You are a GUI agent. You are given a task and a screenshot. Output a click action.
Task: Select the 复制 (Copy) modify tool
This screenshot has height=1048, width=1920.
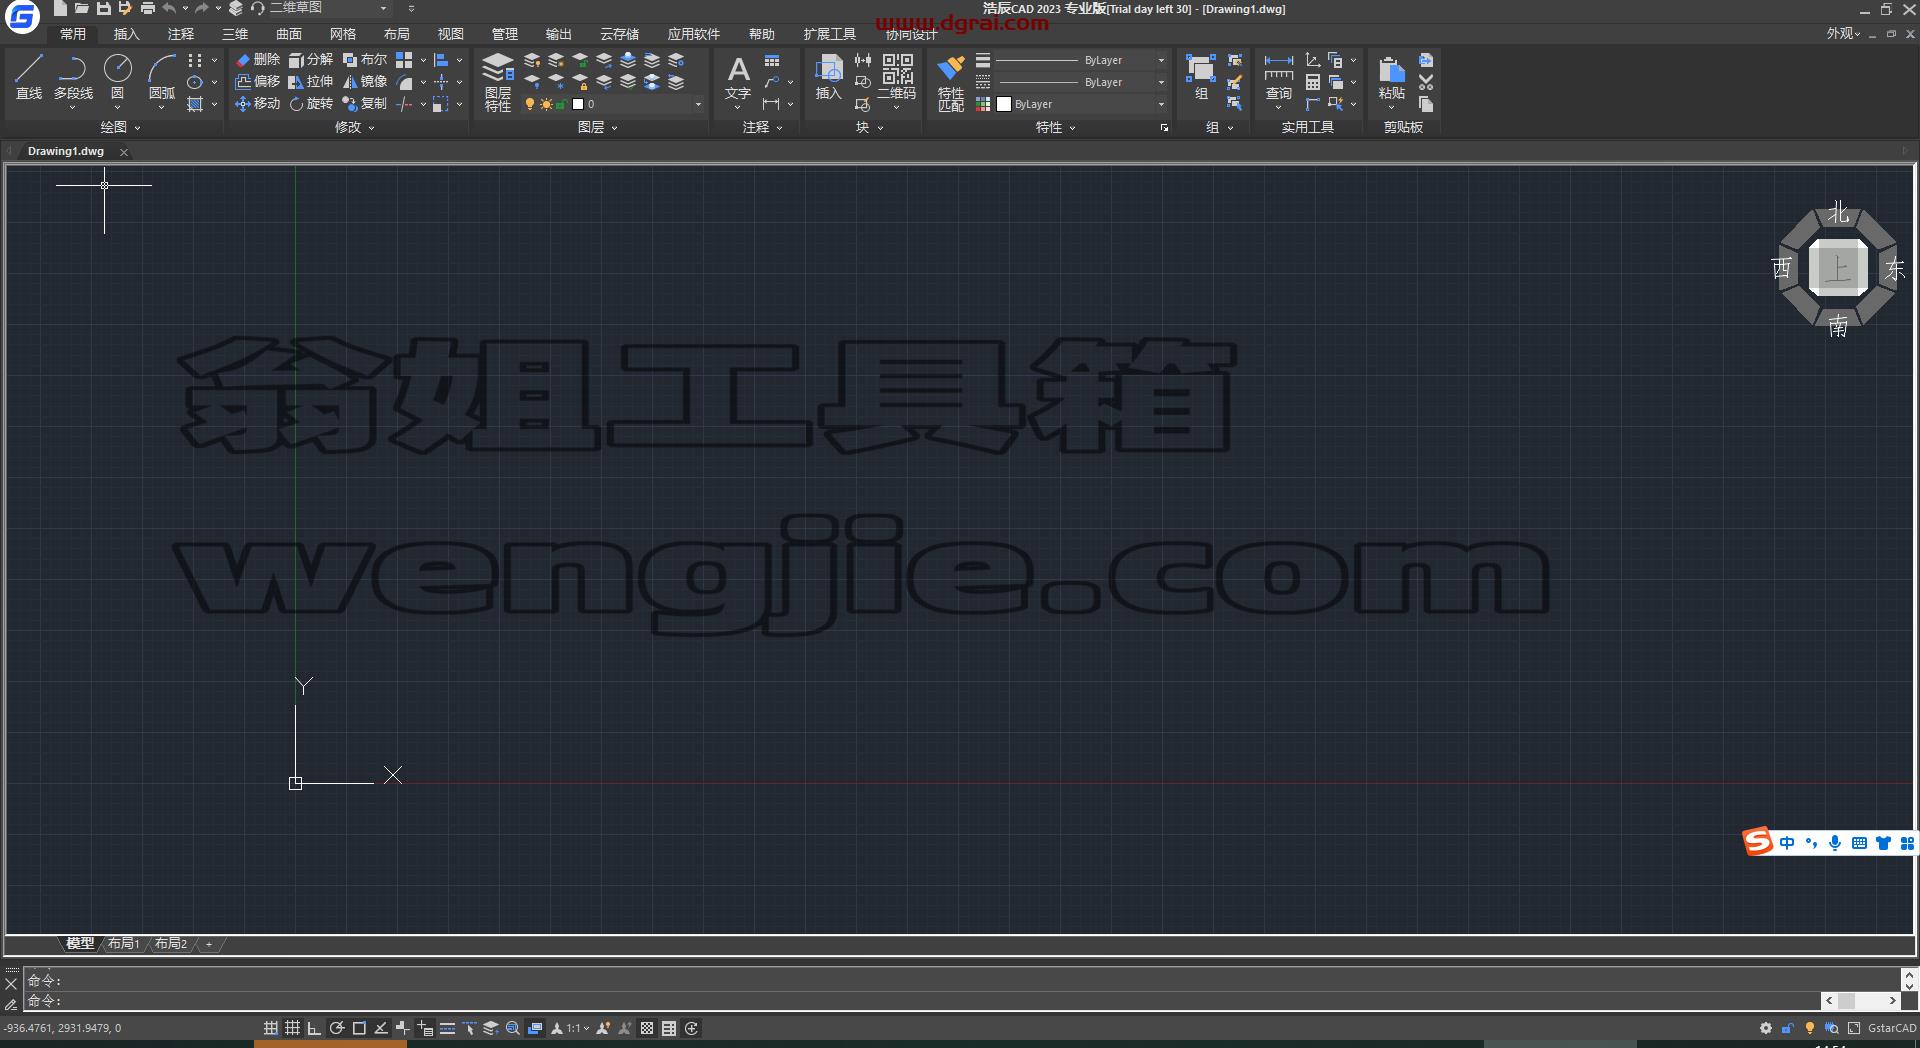click(365, 104)
